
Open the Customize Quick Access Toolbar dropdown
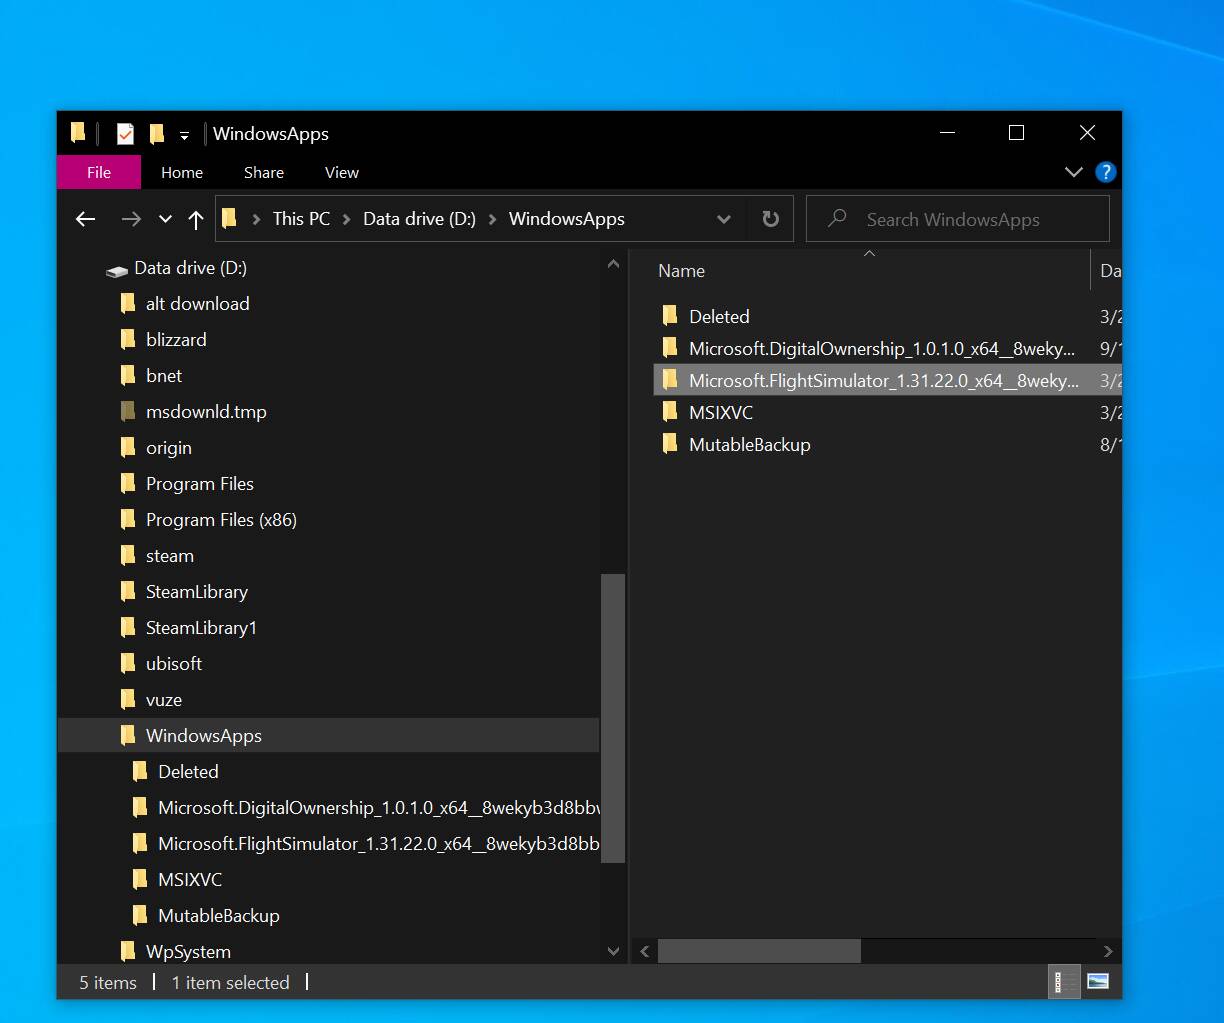[184, 135]
